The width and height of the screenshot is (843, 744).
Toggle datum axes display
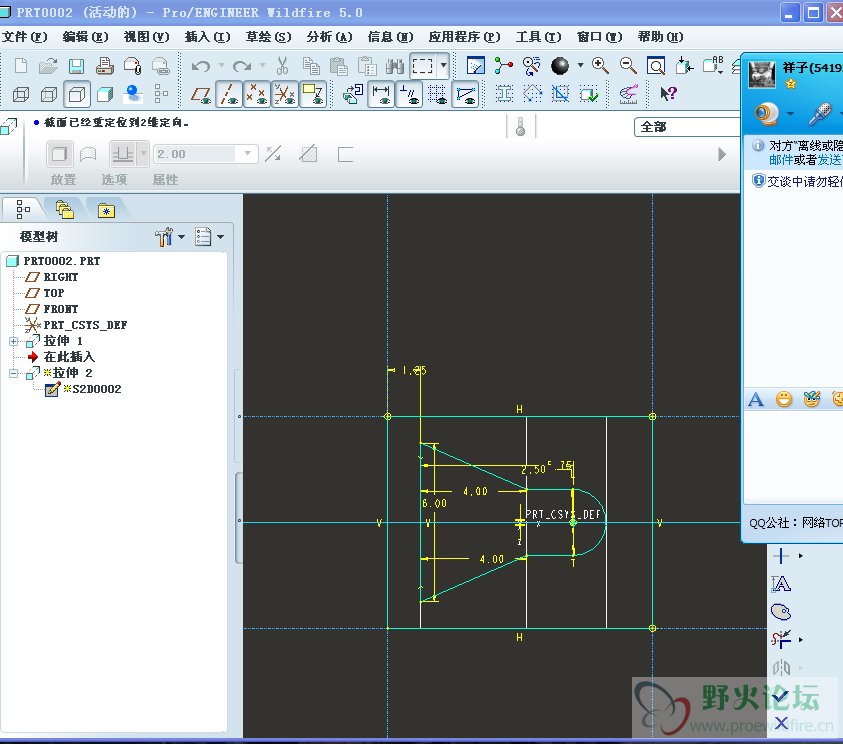229,94
